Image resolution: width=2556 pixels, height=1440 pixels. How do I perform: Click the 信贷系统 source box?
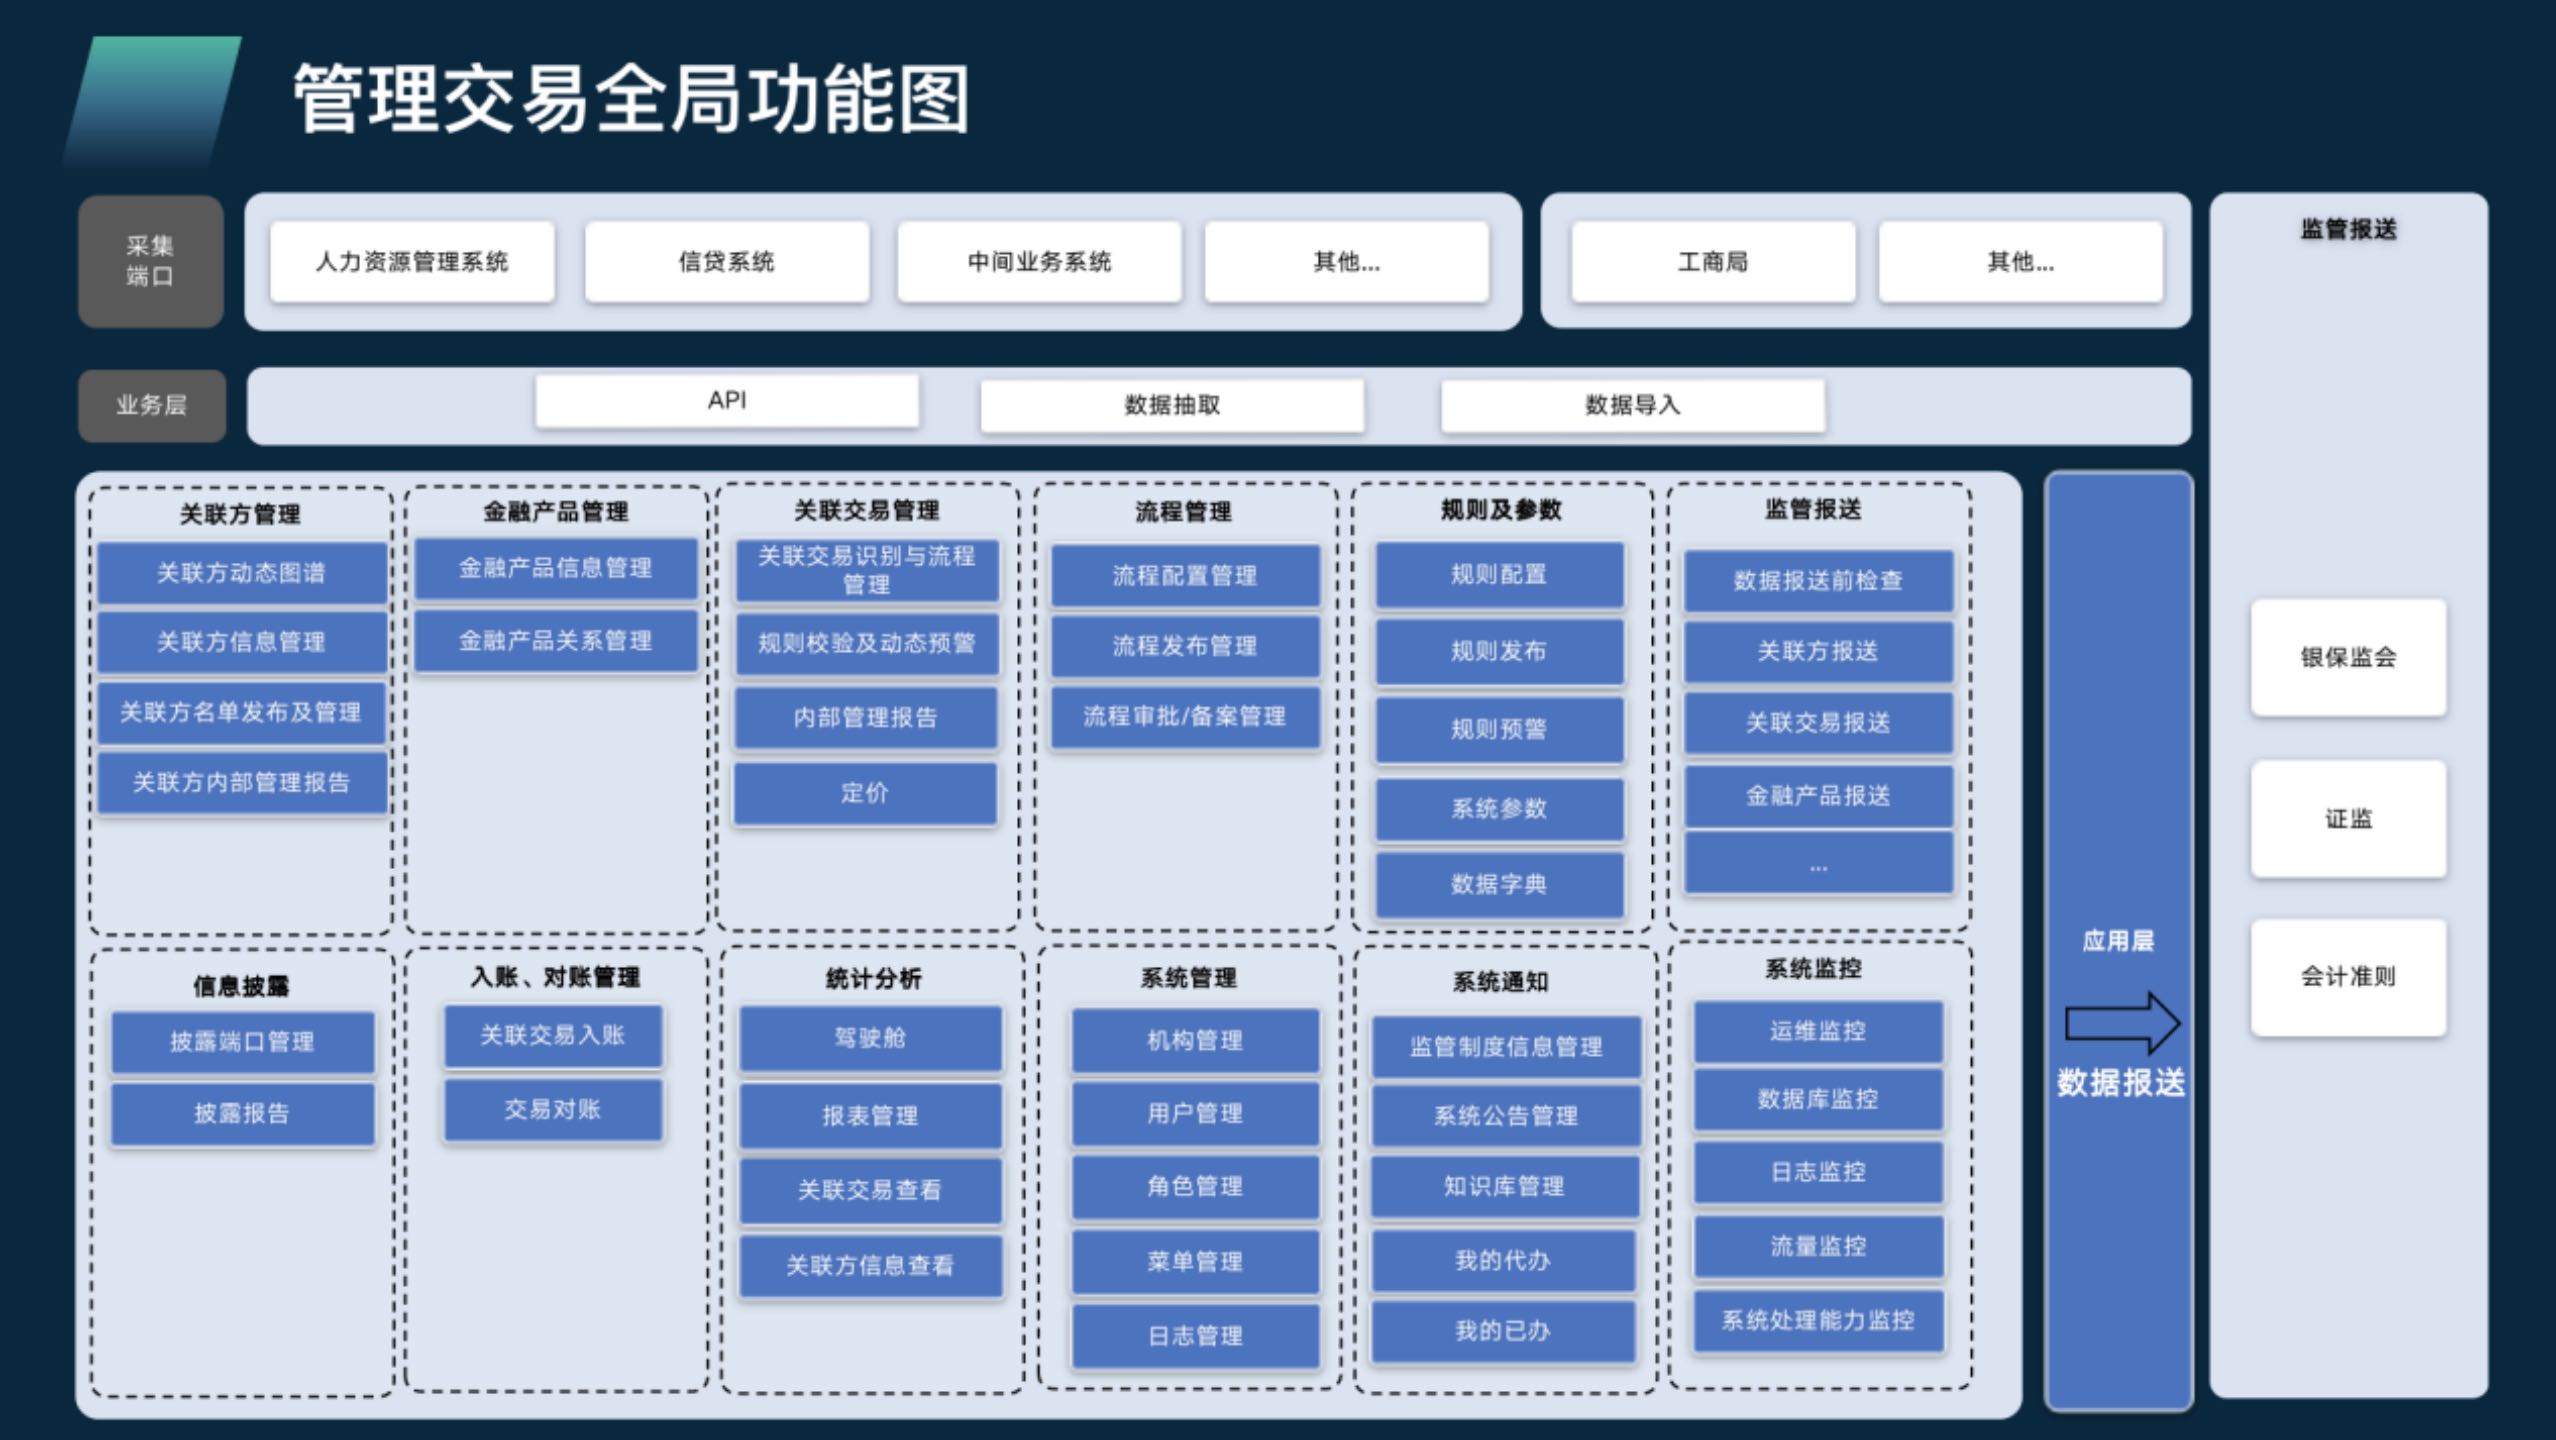[x=727, y=262]
